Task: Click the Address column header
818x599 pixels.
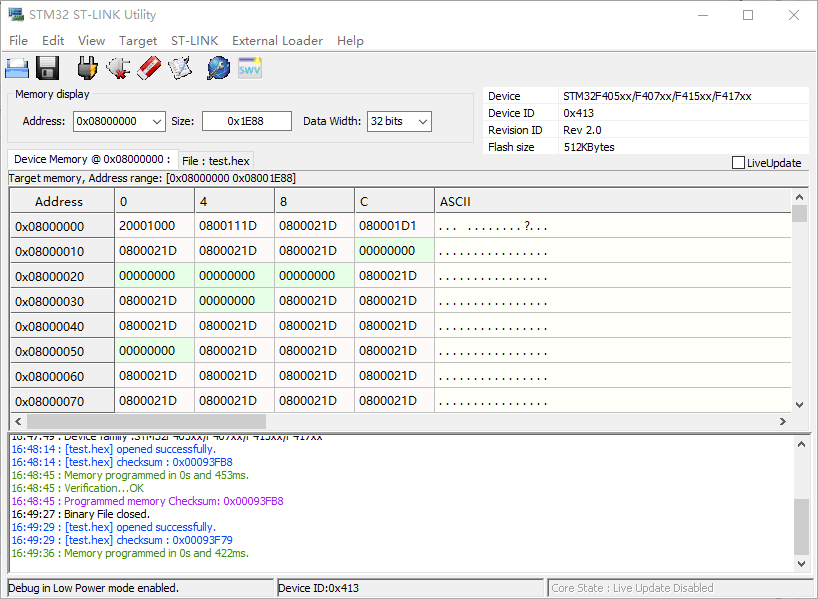Action: (x=62, y=201)
